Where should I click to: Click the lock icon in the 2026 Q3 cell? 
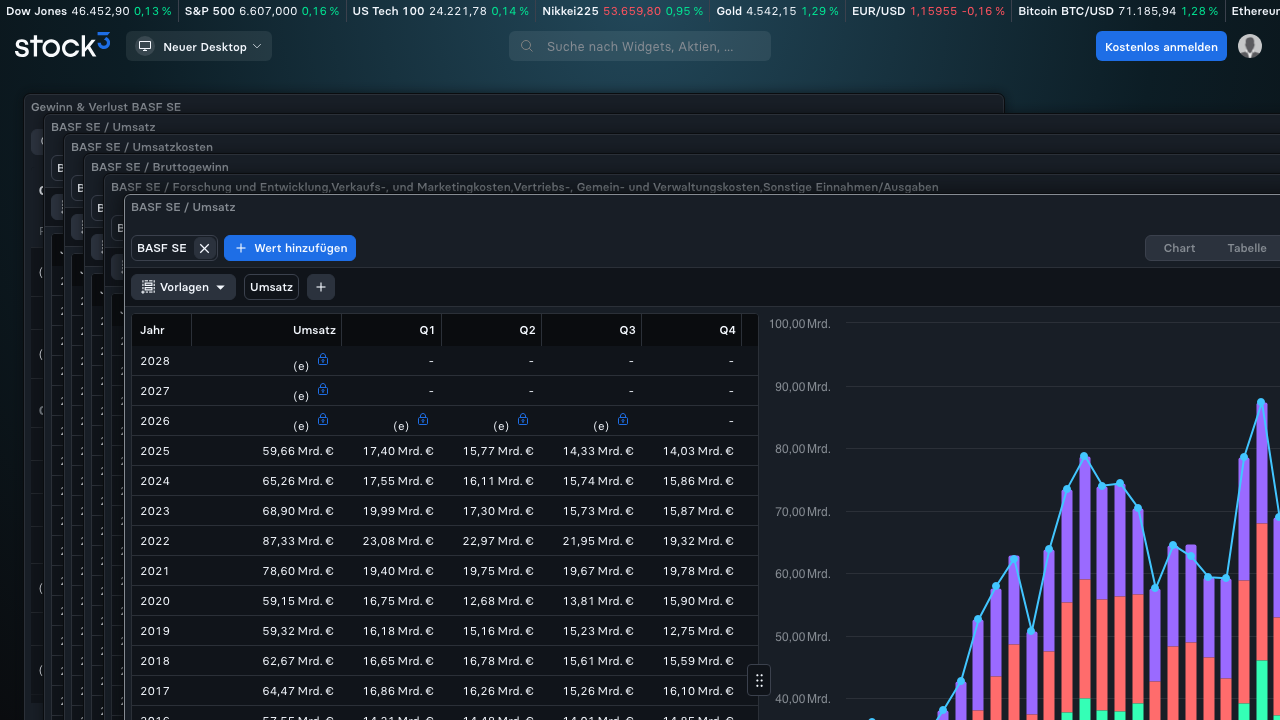coord(623,419)
